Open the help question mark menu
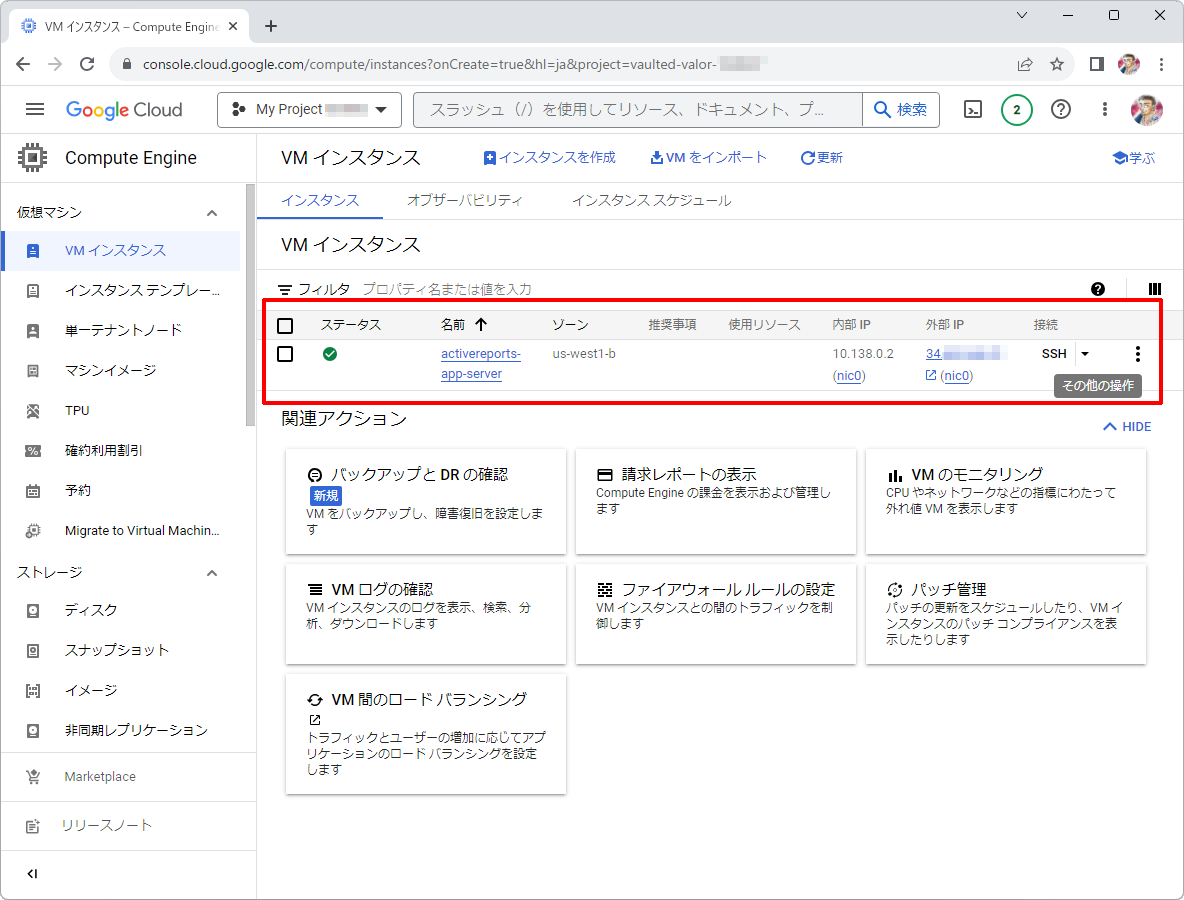Viewport: 1184px width, 900px height. [1061, 110]
